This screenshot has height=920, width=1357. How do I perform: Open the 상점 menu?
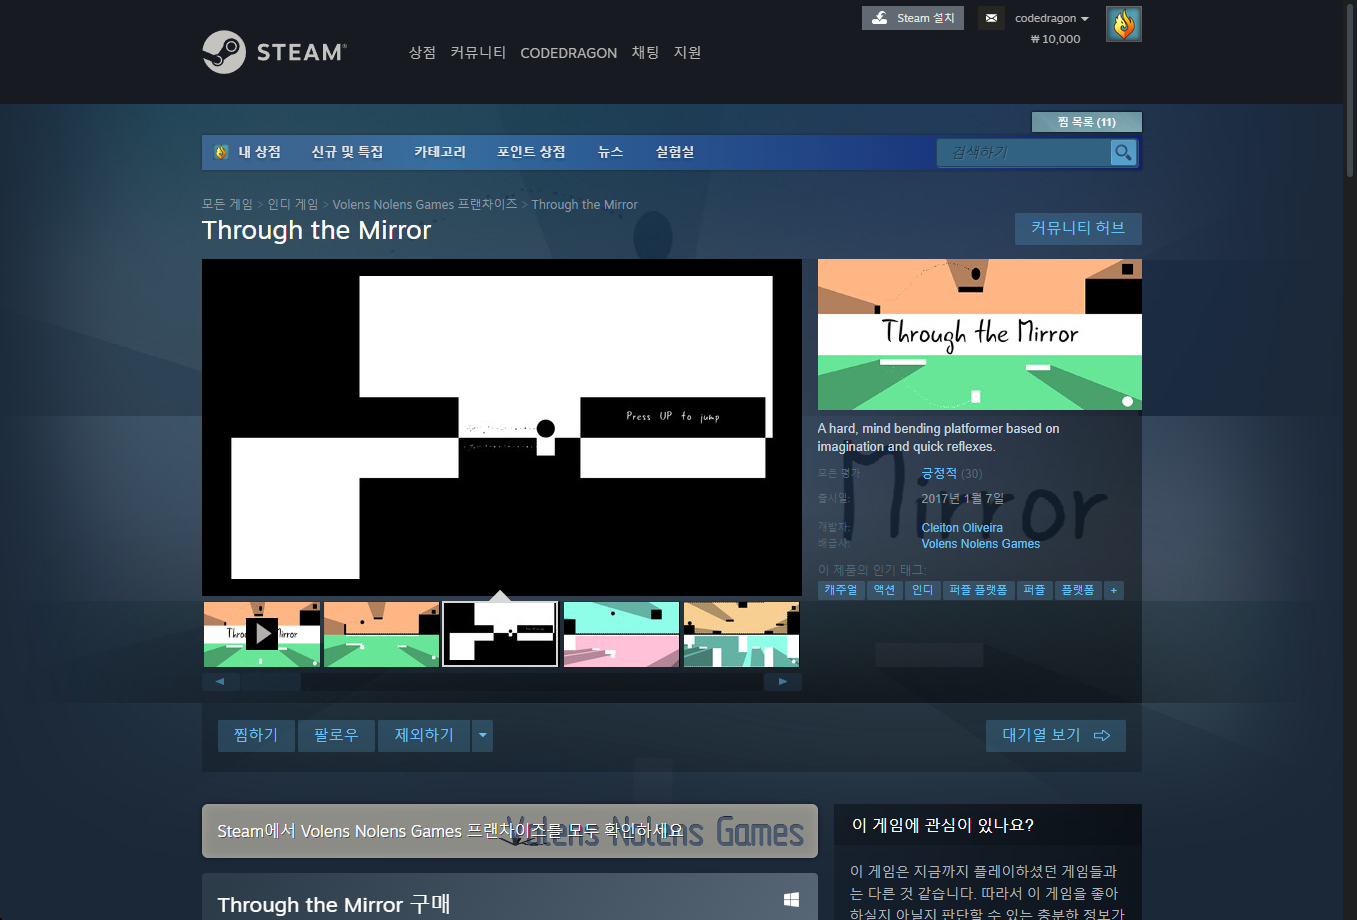tap(422, 52)
